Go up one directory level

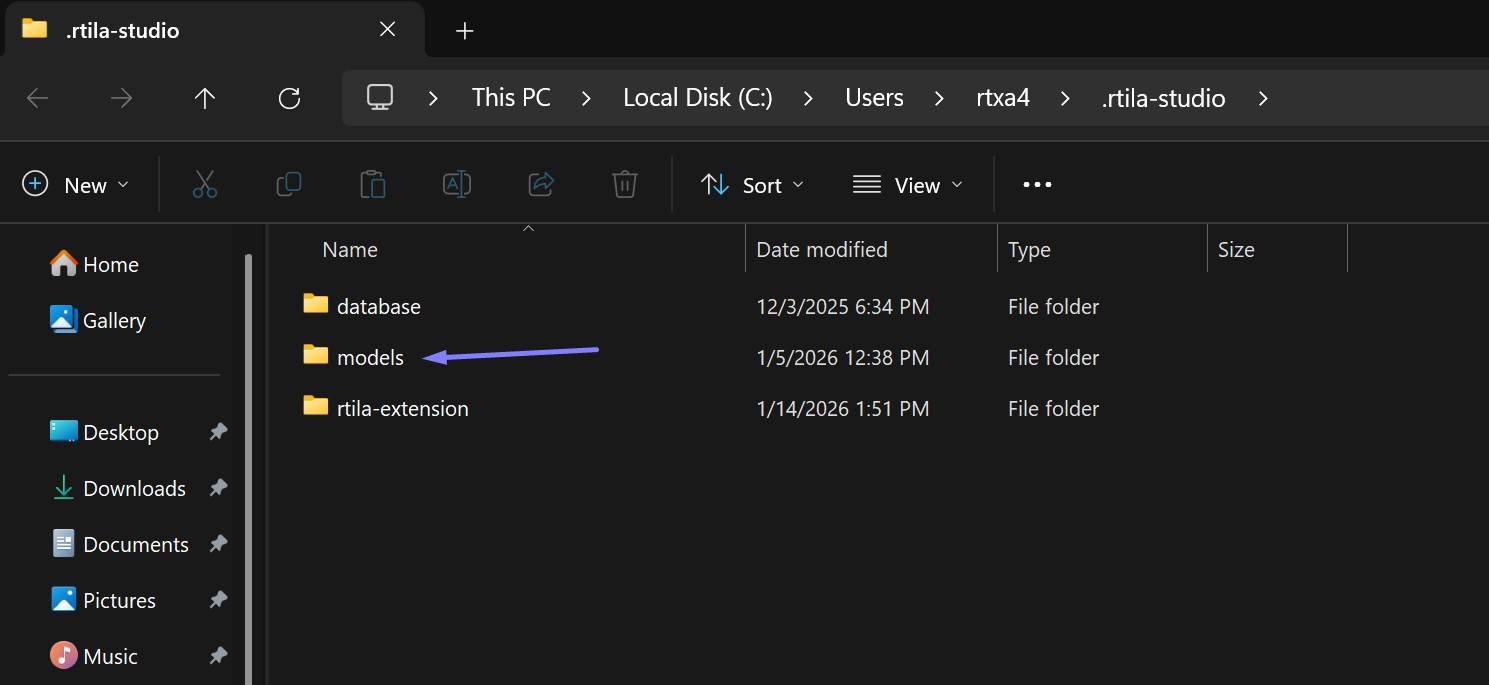pyautogui.click(x=205, y=98)
